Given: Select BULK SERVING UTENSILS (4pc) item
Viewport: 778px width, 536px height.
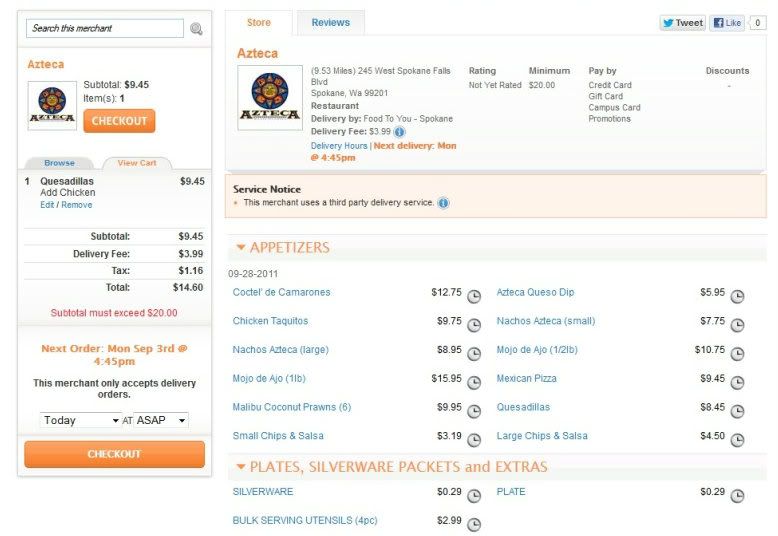Looking at the screenshot, I should (305, 521).
